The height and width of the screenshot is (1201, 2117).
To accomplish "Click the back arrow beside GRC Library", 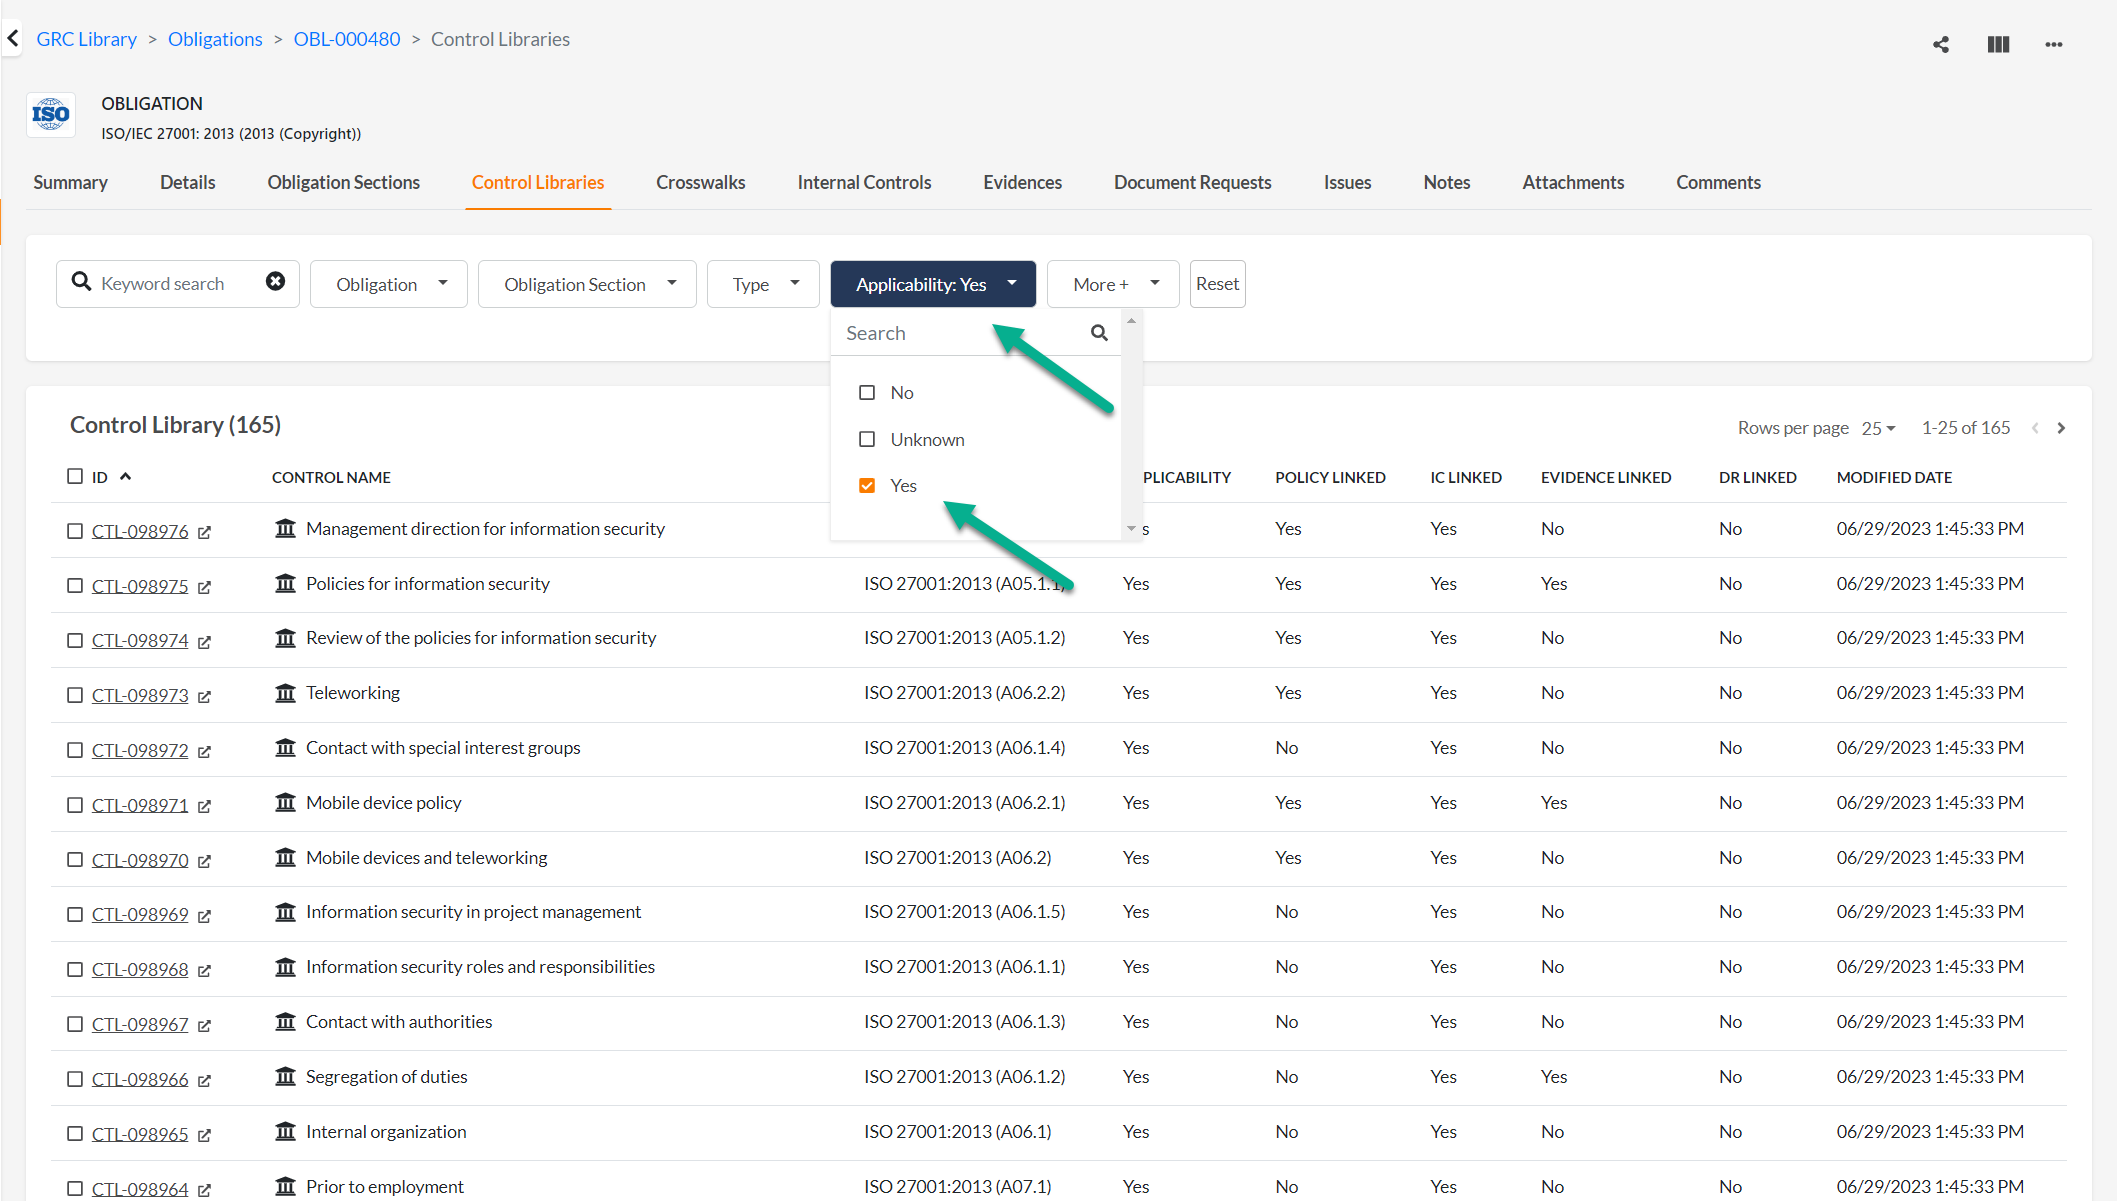I will click(x=13, y=39).
